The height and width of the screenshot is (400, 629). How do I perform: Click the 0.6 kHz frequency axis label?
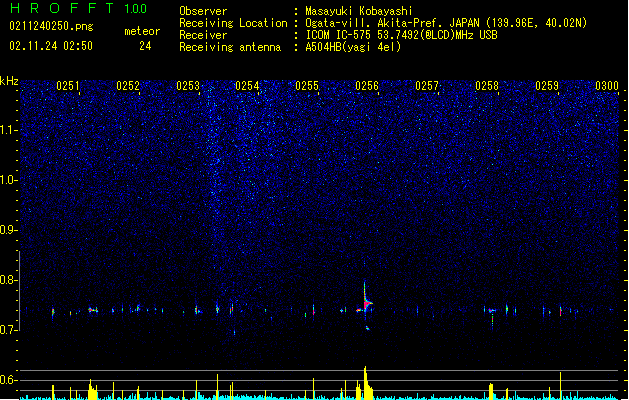coord(9,380)
